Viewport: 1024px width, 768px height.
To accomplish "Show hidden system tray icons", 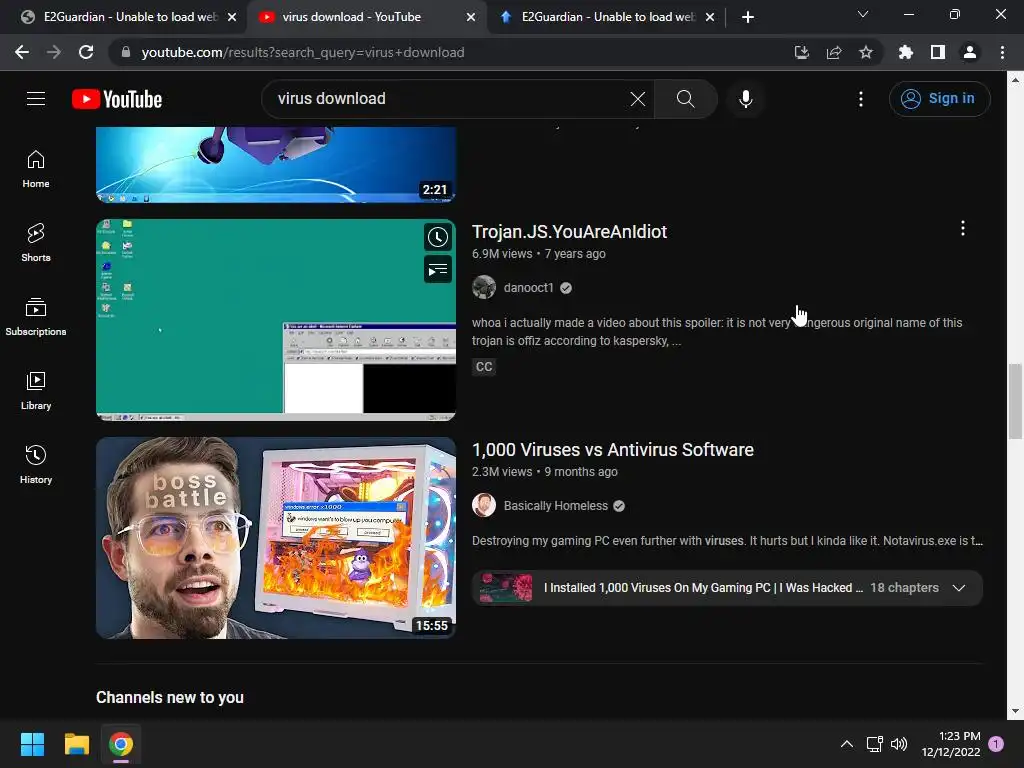I will tap(846, 744).
